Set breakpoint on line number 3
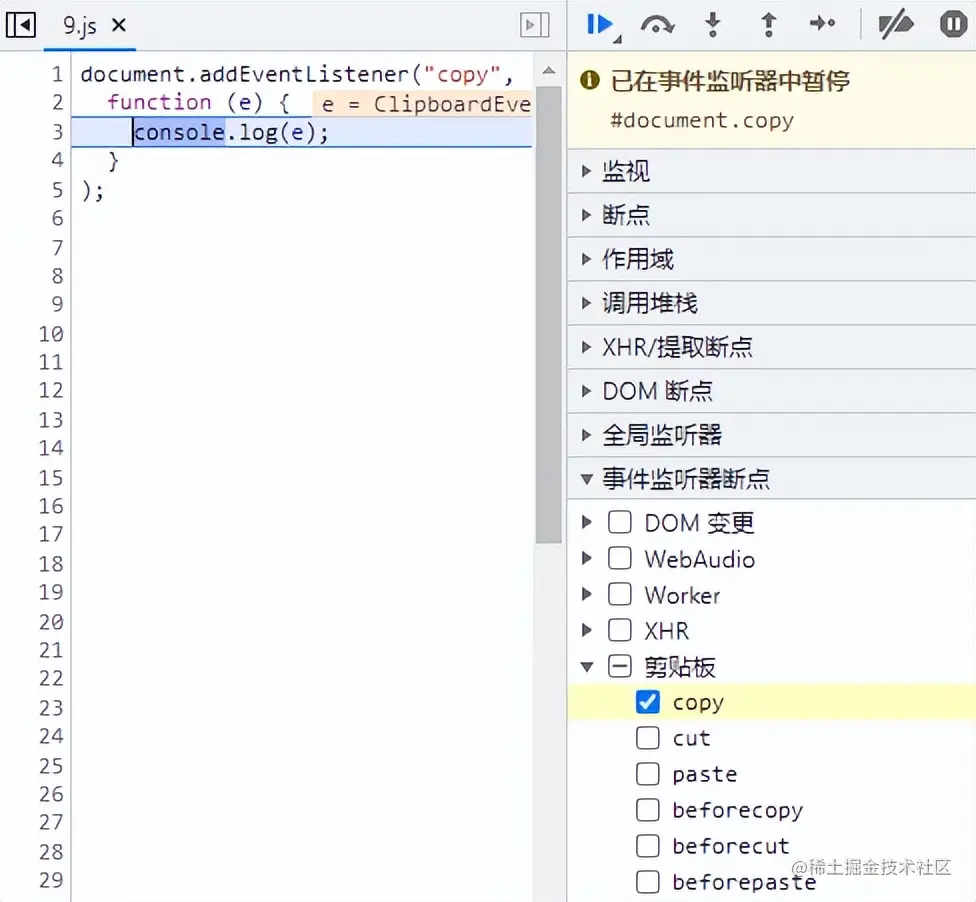976x902 pixels. tap(57, 132)
